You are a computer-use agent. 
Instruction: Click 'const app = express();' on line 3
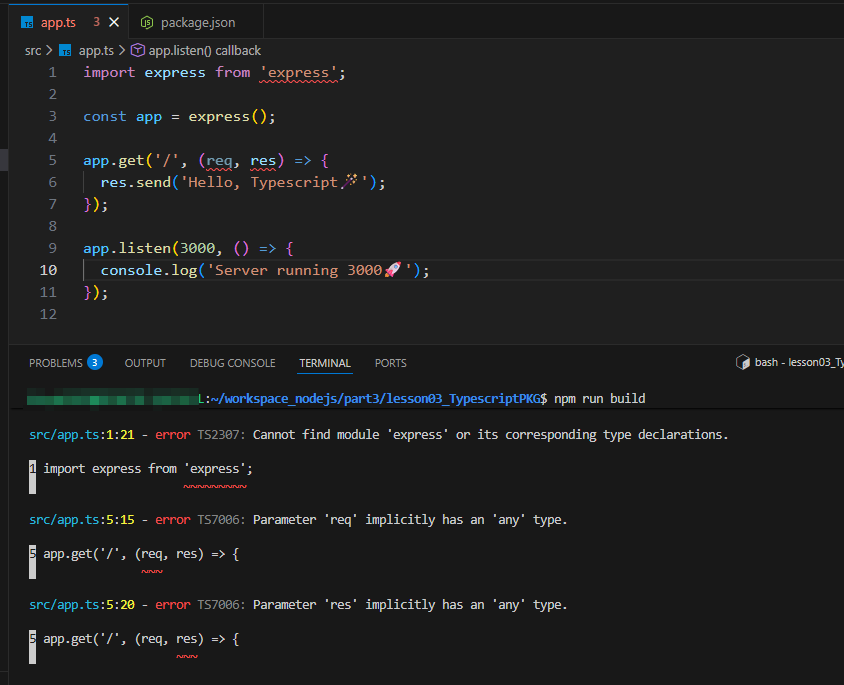tap(179, 117)
